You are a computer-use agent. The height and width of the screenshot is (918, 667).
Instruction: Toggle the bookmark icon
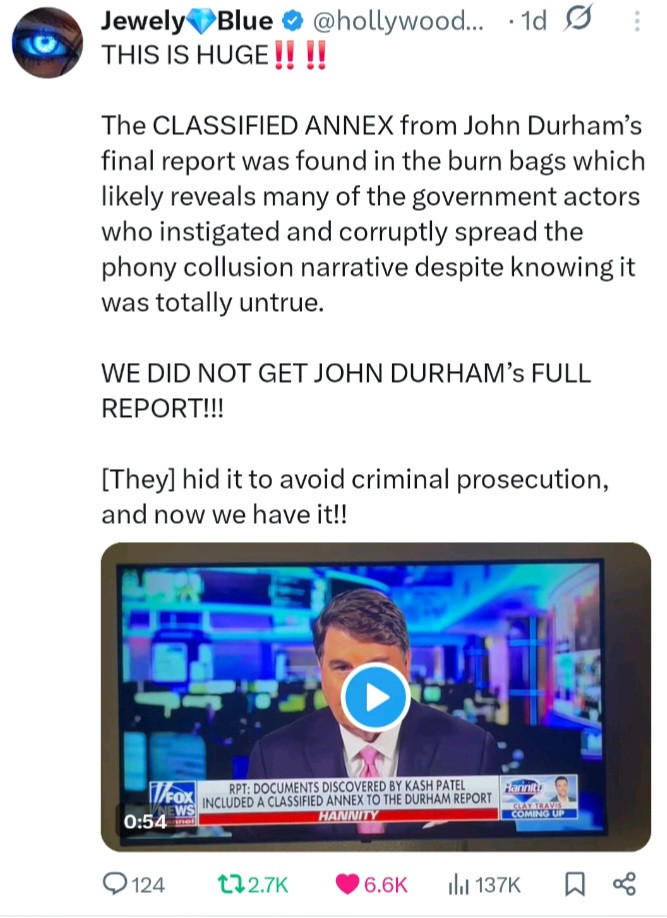click(574, 884)
